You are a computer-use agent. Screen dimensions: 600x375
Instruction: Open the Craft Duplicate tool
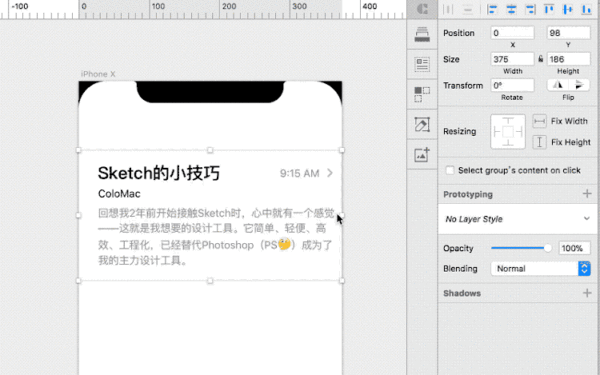pos(422,94)
